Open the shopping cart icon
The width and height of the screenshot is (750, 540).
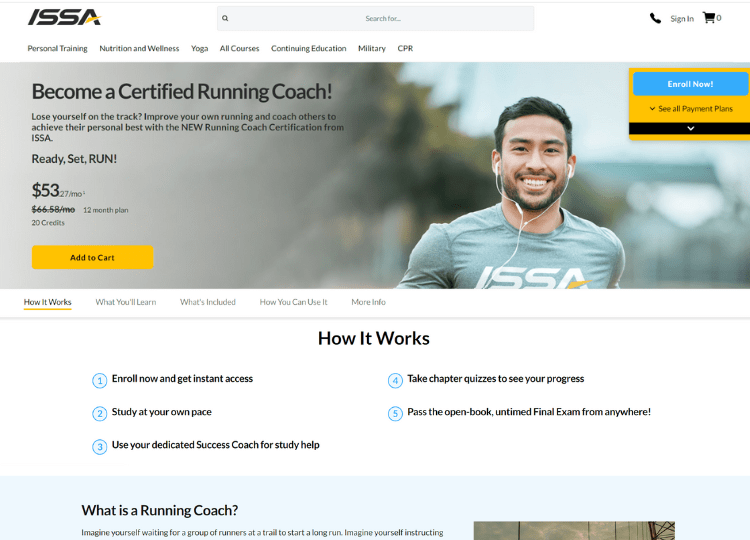(x=708, y=18)
